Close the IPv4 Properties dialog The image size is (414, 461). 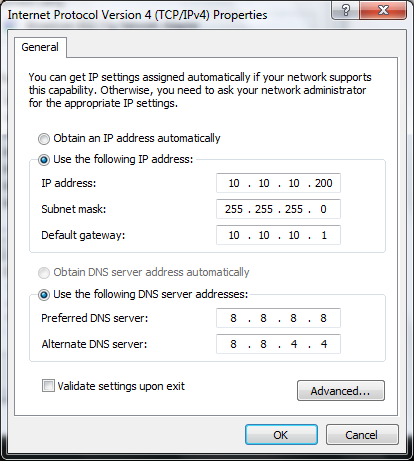coord(383,10)
